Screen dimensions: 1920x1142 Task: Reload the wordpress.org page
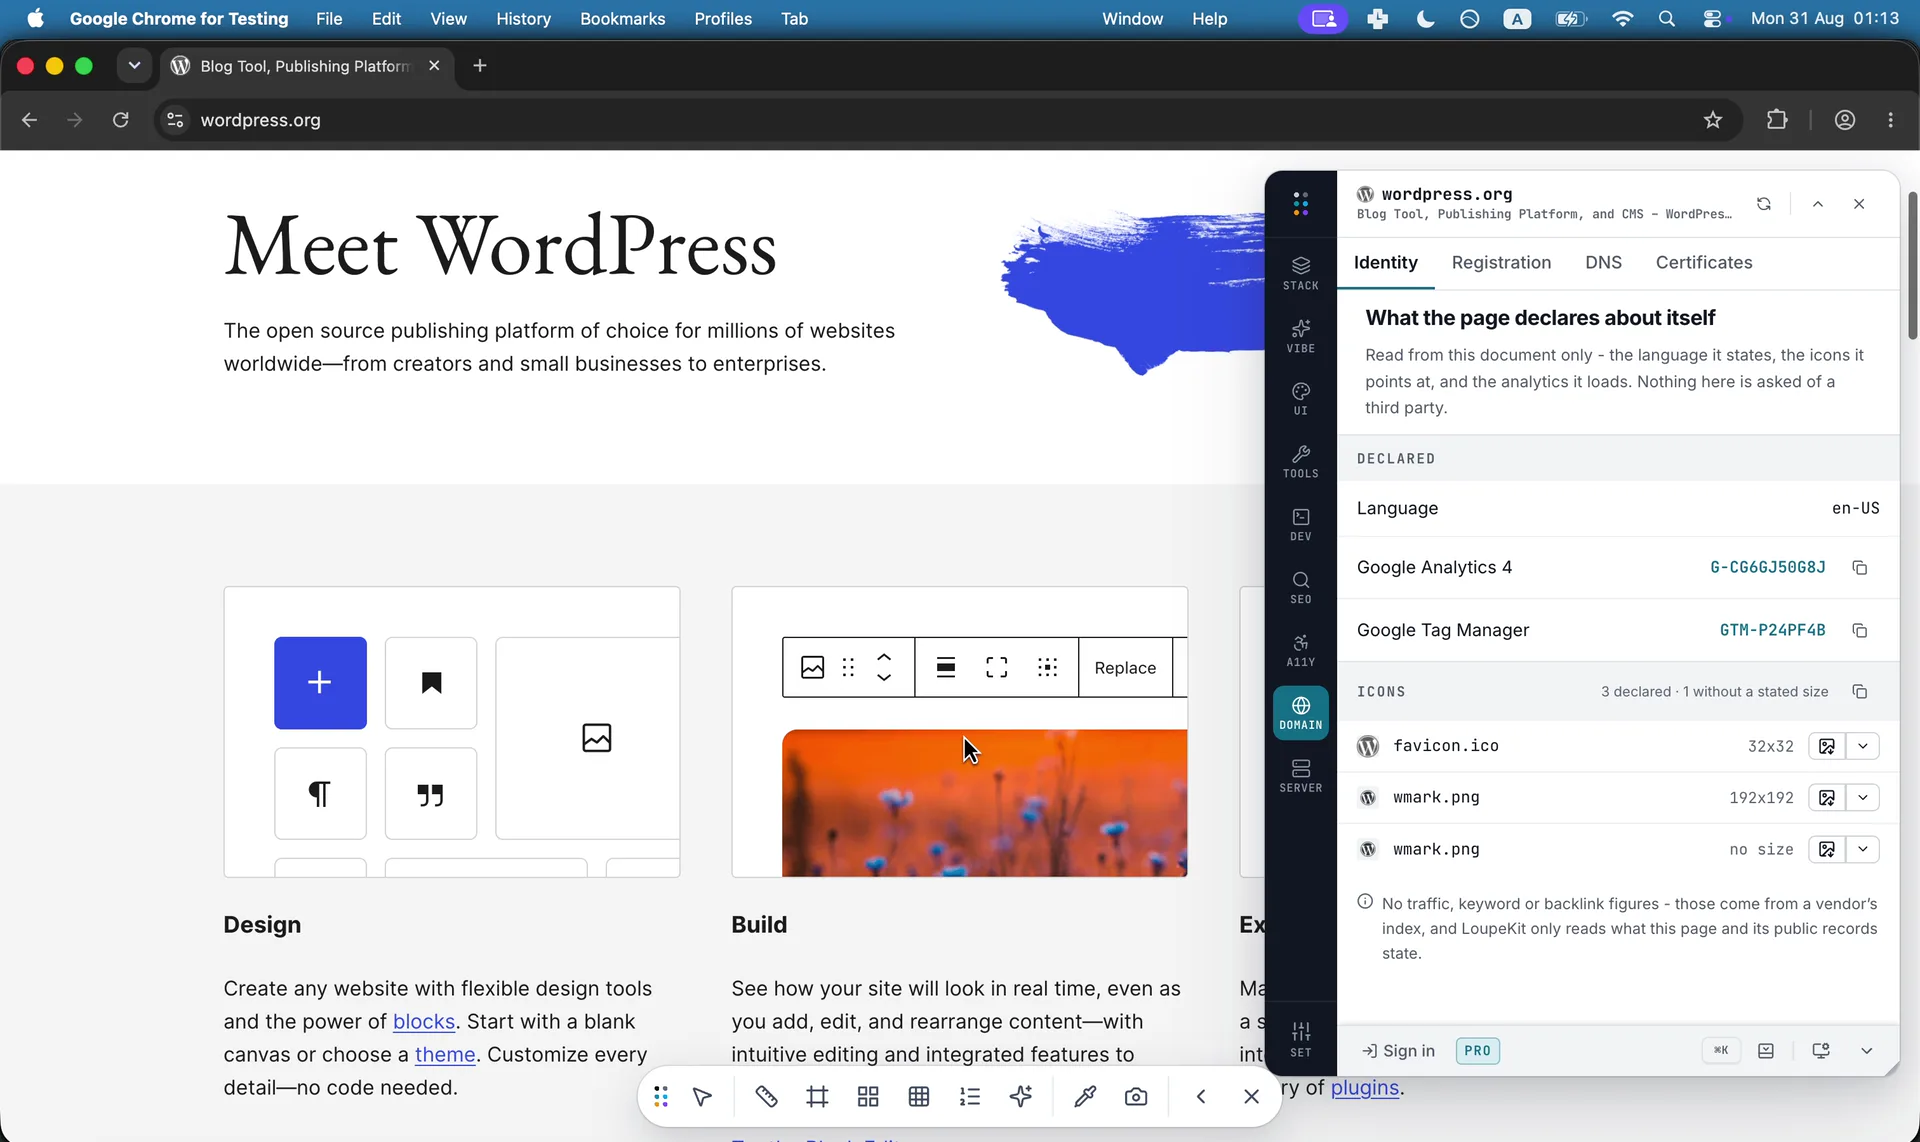pos(121,120)
